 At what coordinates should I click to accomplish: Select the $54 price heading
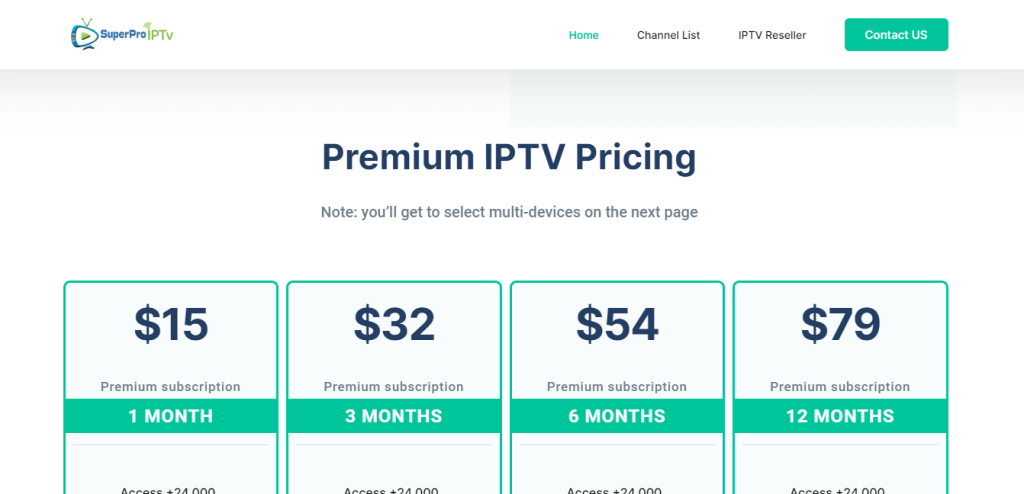tap(617, 324)
